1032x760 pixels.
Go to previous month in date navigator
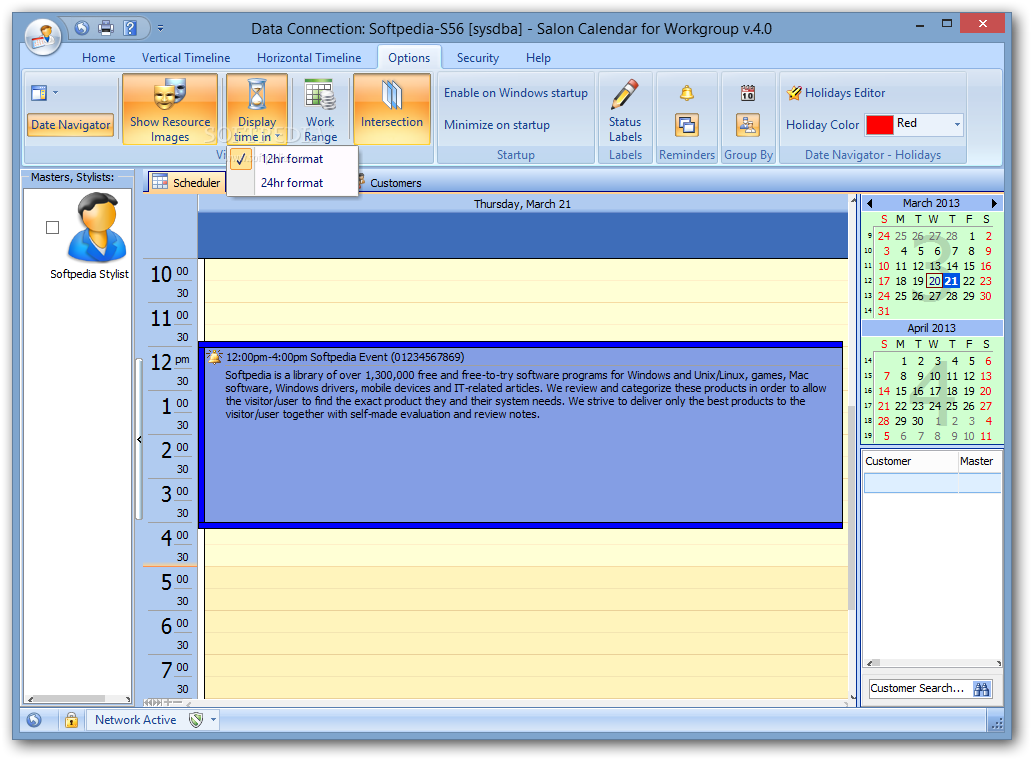coord(869,203)
